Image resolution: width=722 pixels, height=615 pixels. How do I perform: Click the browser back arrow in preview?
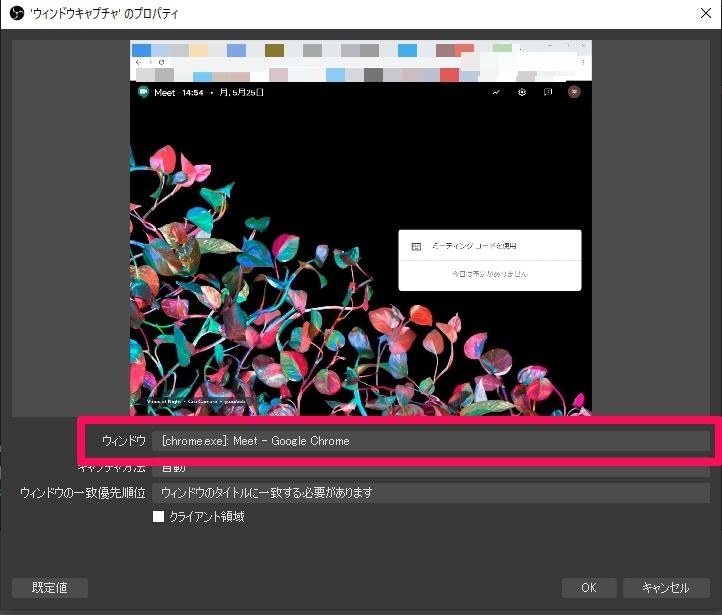tap(139, 62)
